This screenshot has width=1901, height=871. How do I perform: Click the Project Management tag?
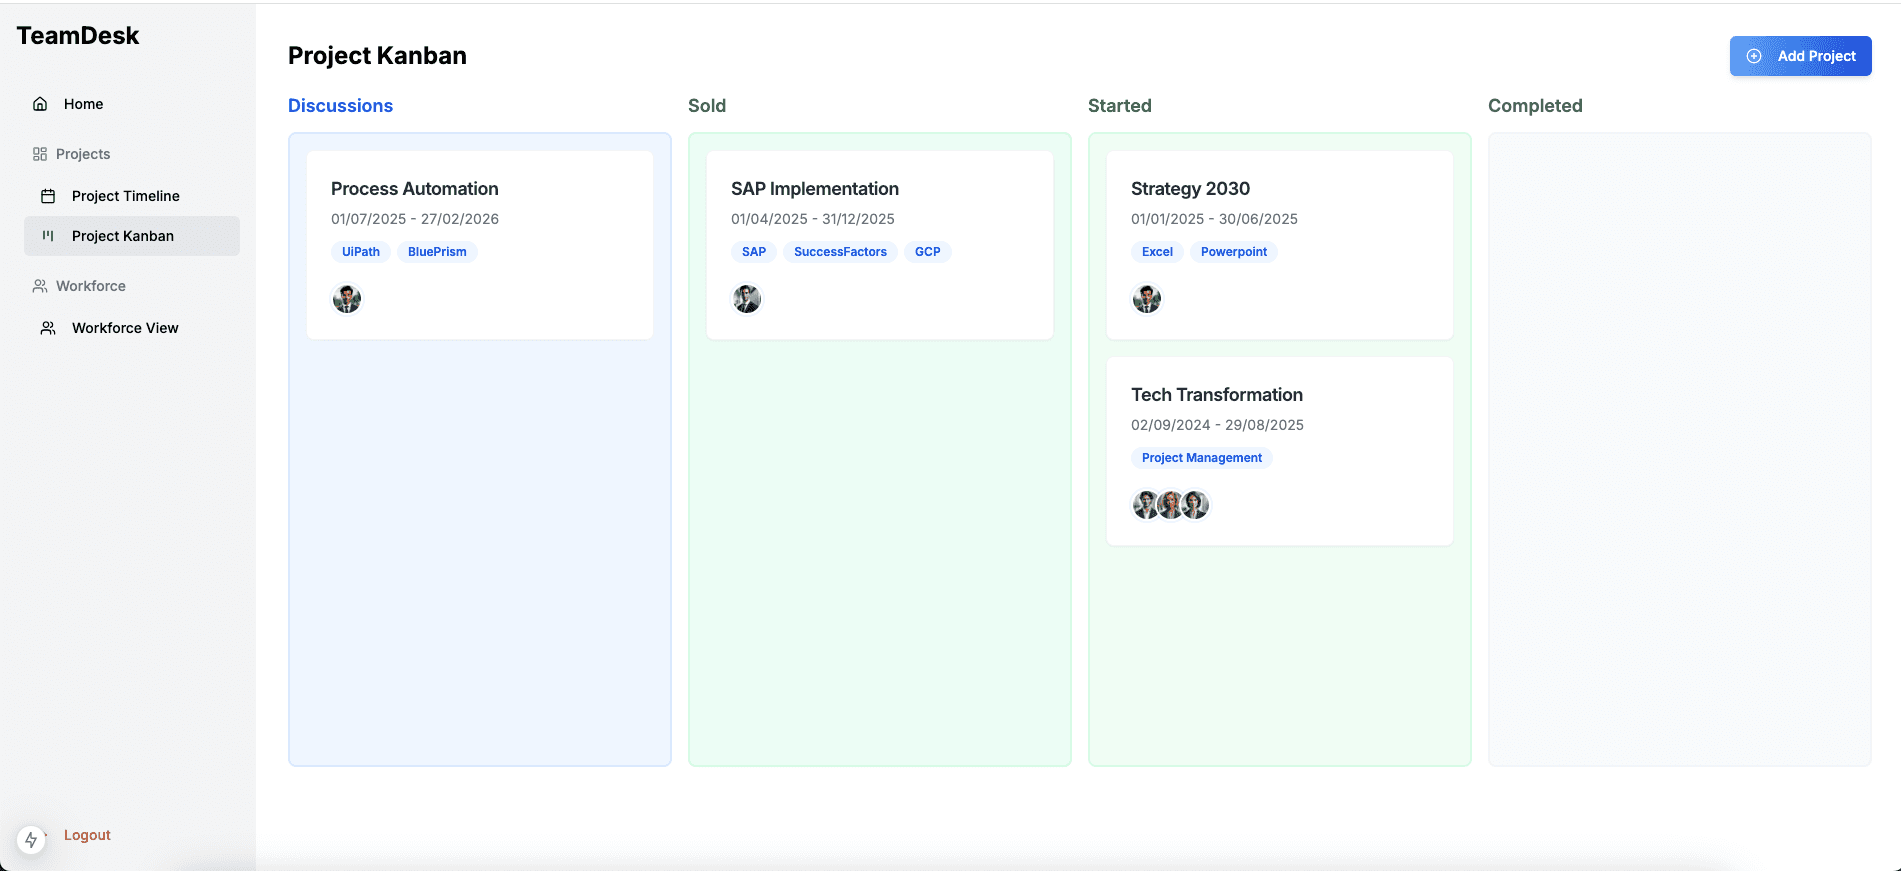[1201, 458]
